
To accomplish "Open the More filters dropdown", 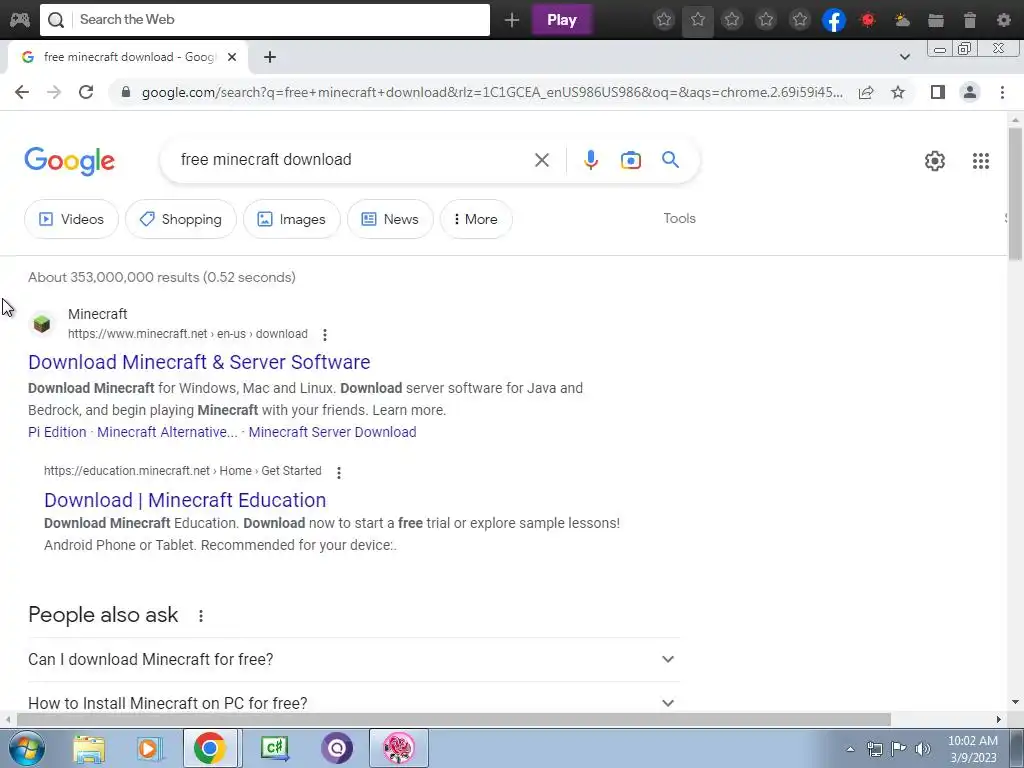I will pos(475,219).
